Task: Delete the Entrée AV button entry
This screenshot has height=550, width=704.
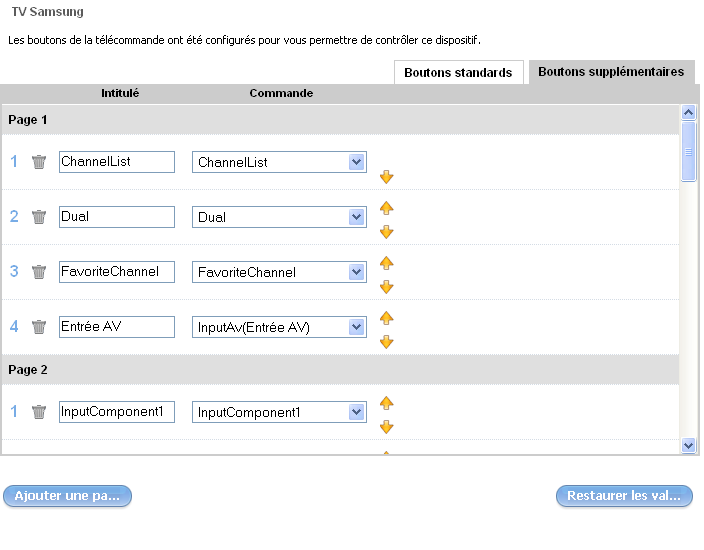Action: click(x=39, y=327)
